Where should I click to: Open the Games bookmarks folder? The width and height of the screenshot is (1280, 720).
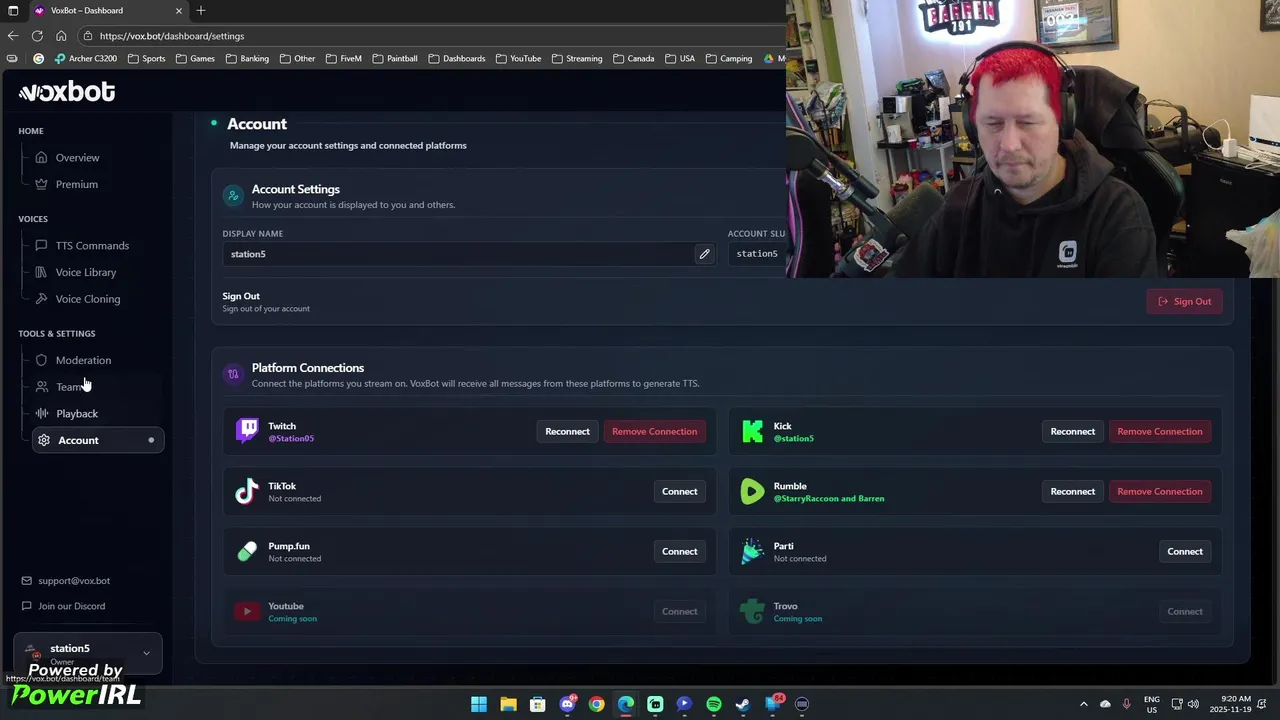pyautogui.click(x=195, y=58)
